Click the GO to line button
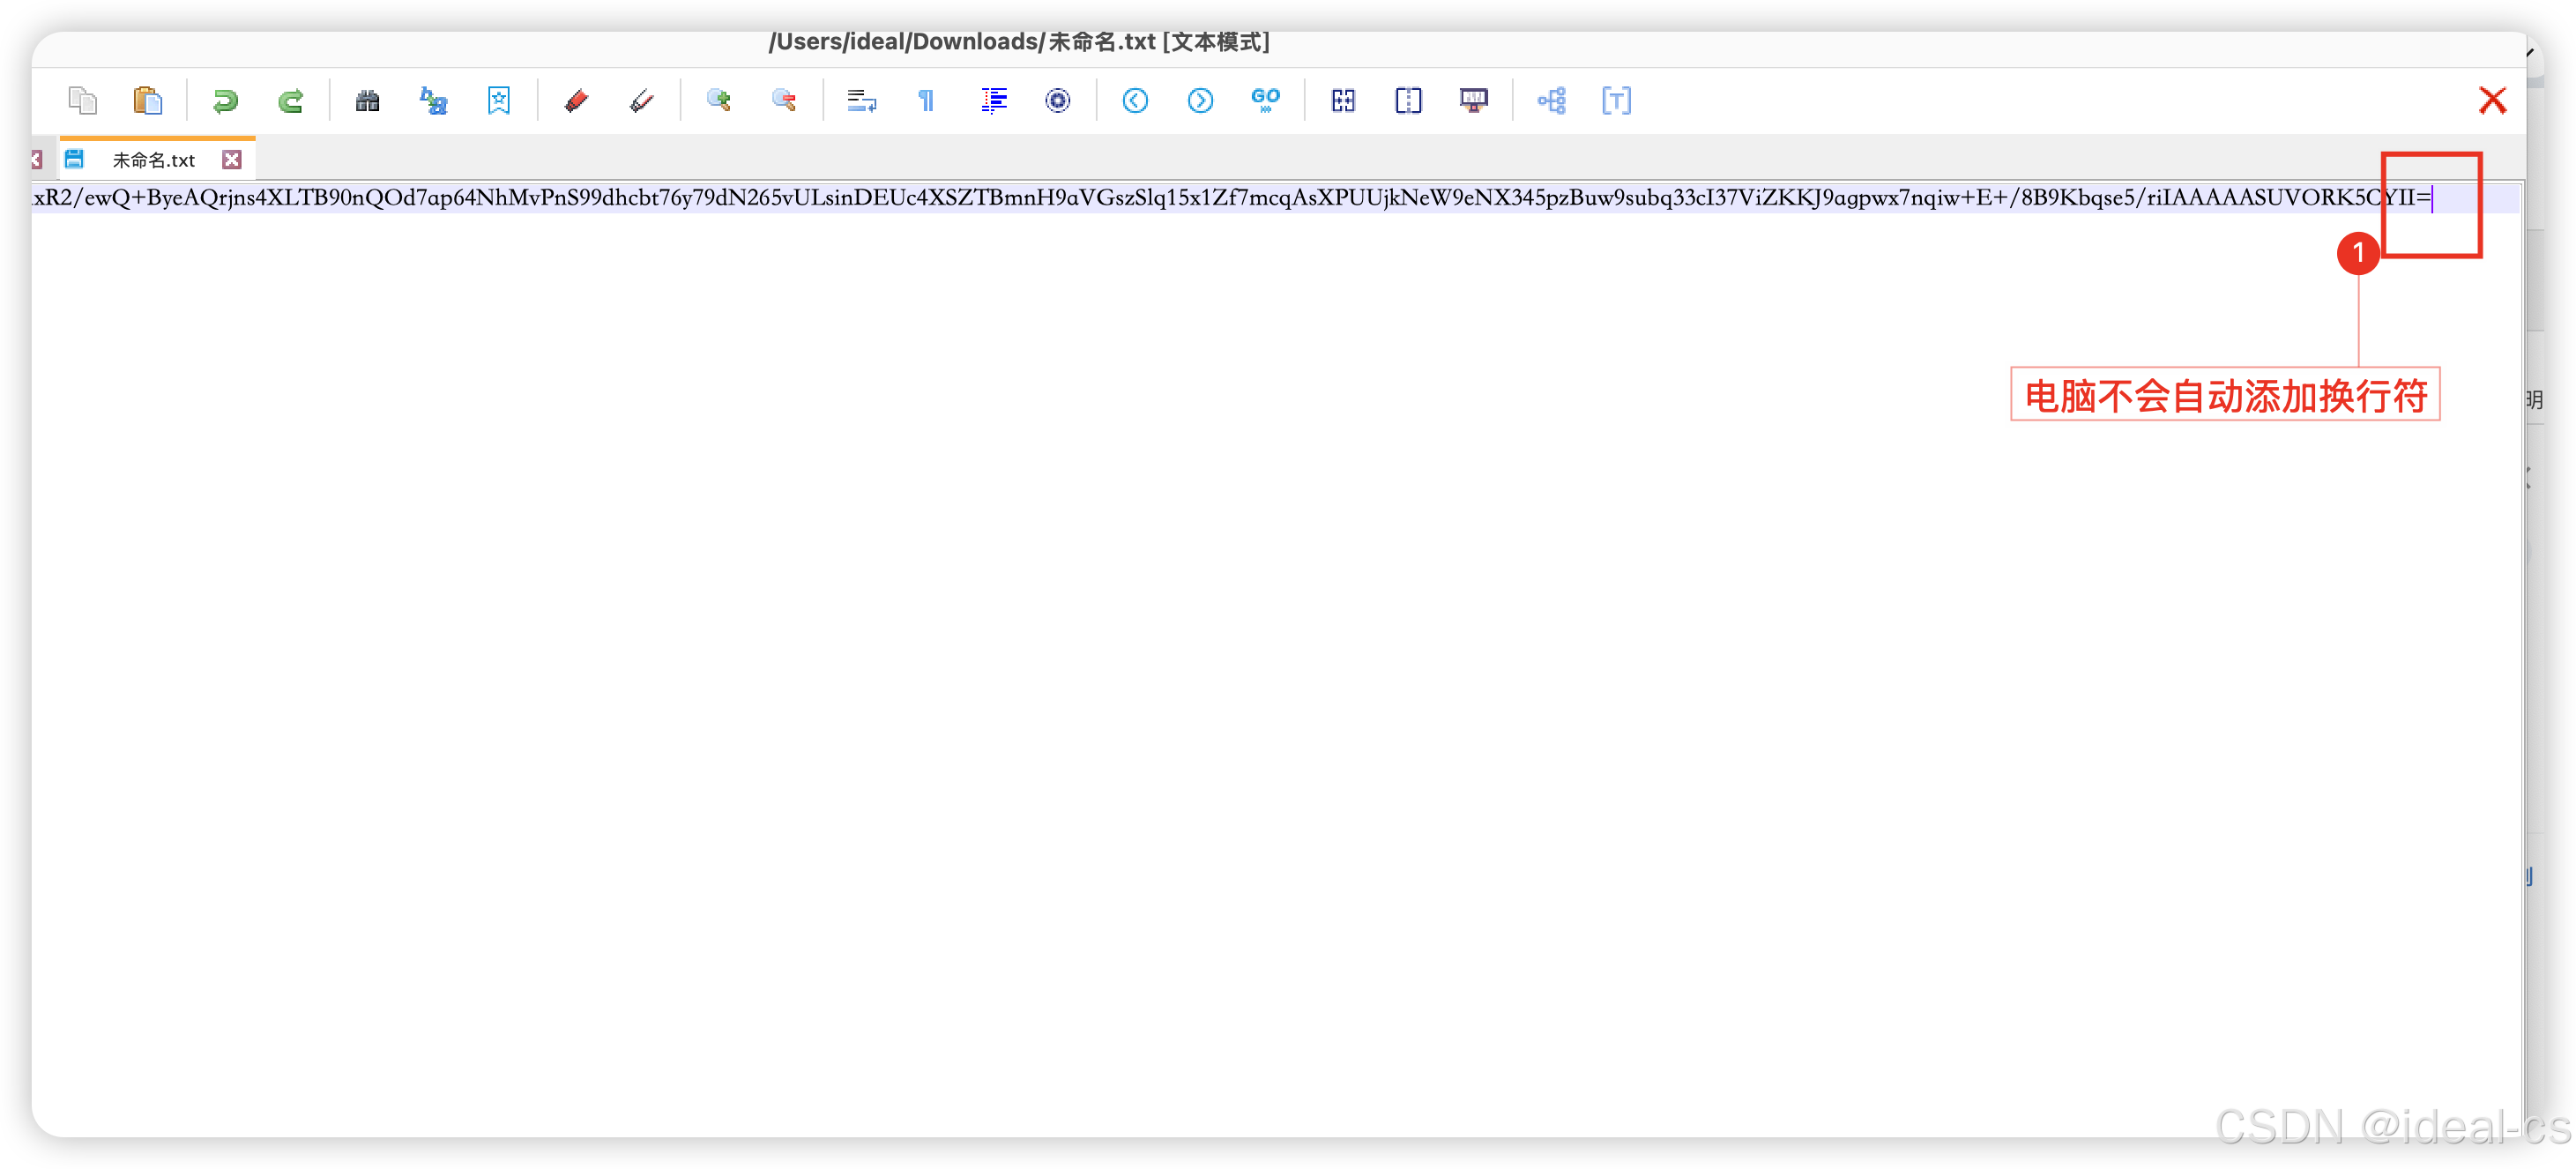The width and height of the screenshot is (2576, 1169). [x=1265, y=101]
